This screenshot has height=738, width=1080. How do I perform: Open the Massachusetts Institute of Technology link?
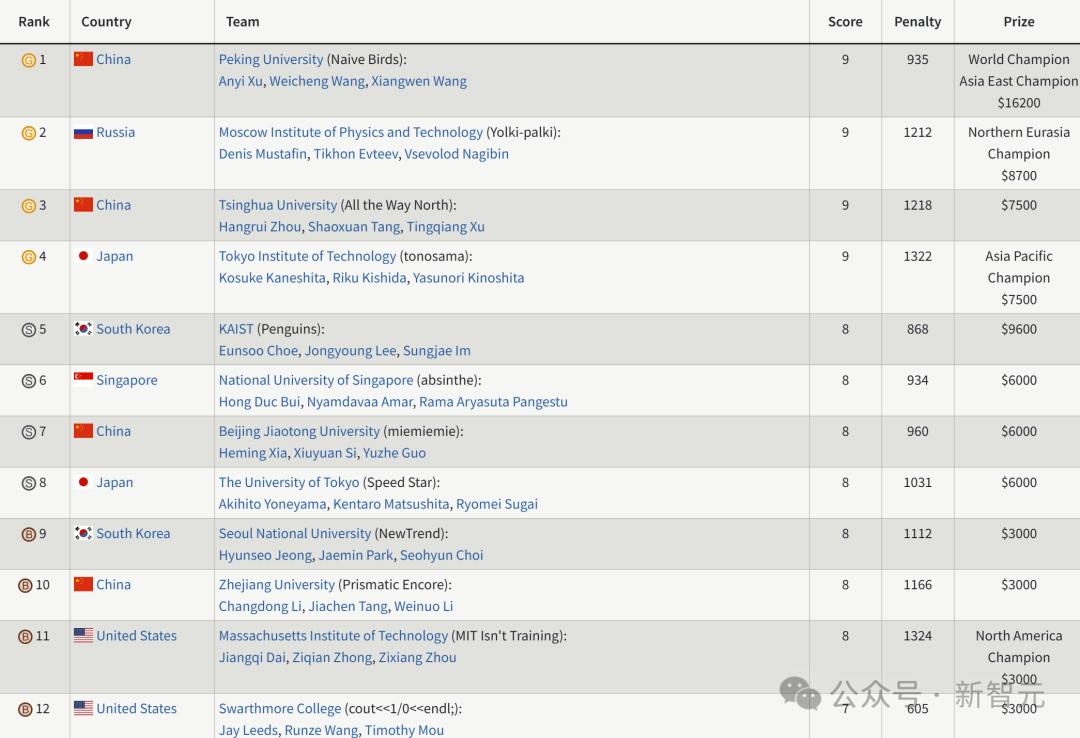(x=333, y=636)
